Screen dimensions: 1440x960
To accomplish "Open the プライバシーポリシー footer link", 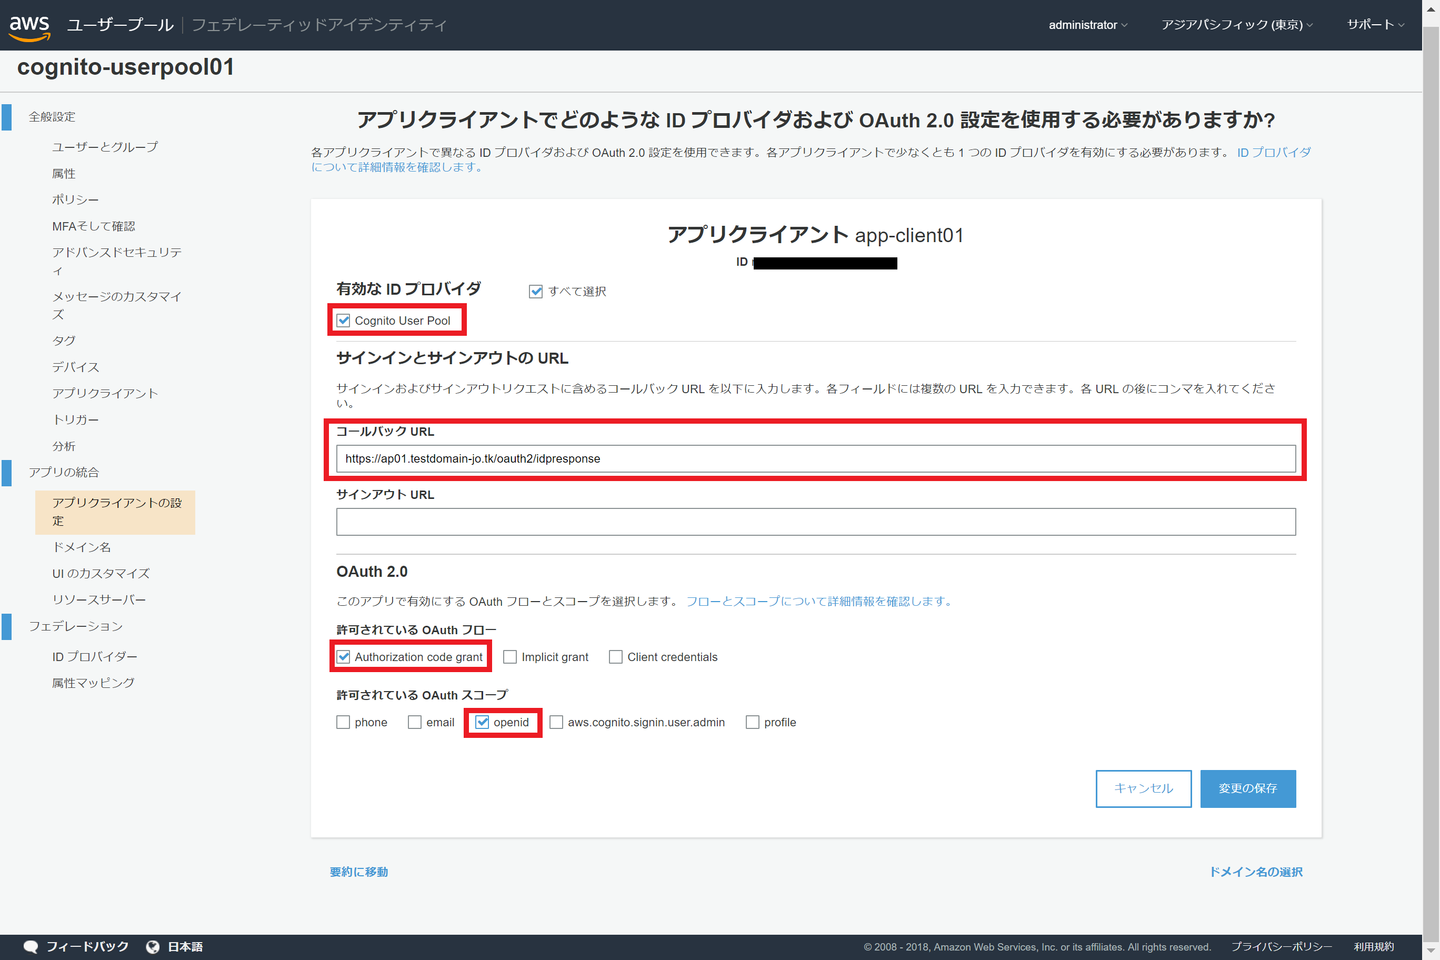I will click(x=1282, y=947).
